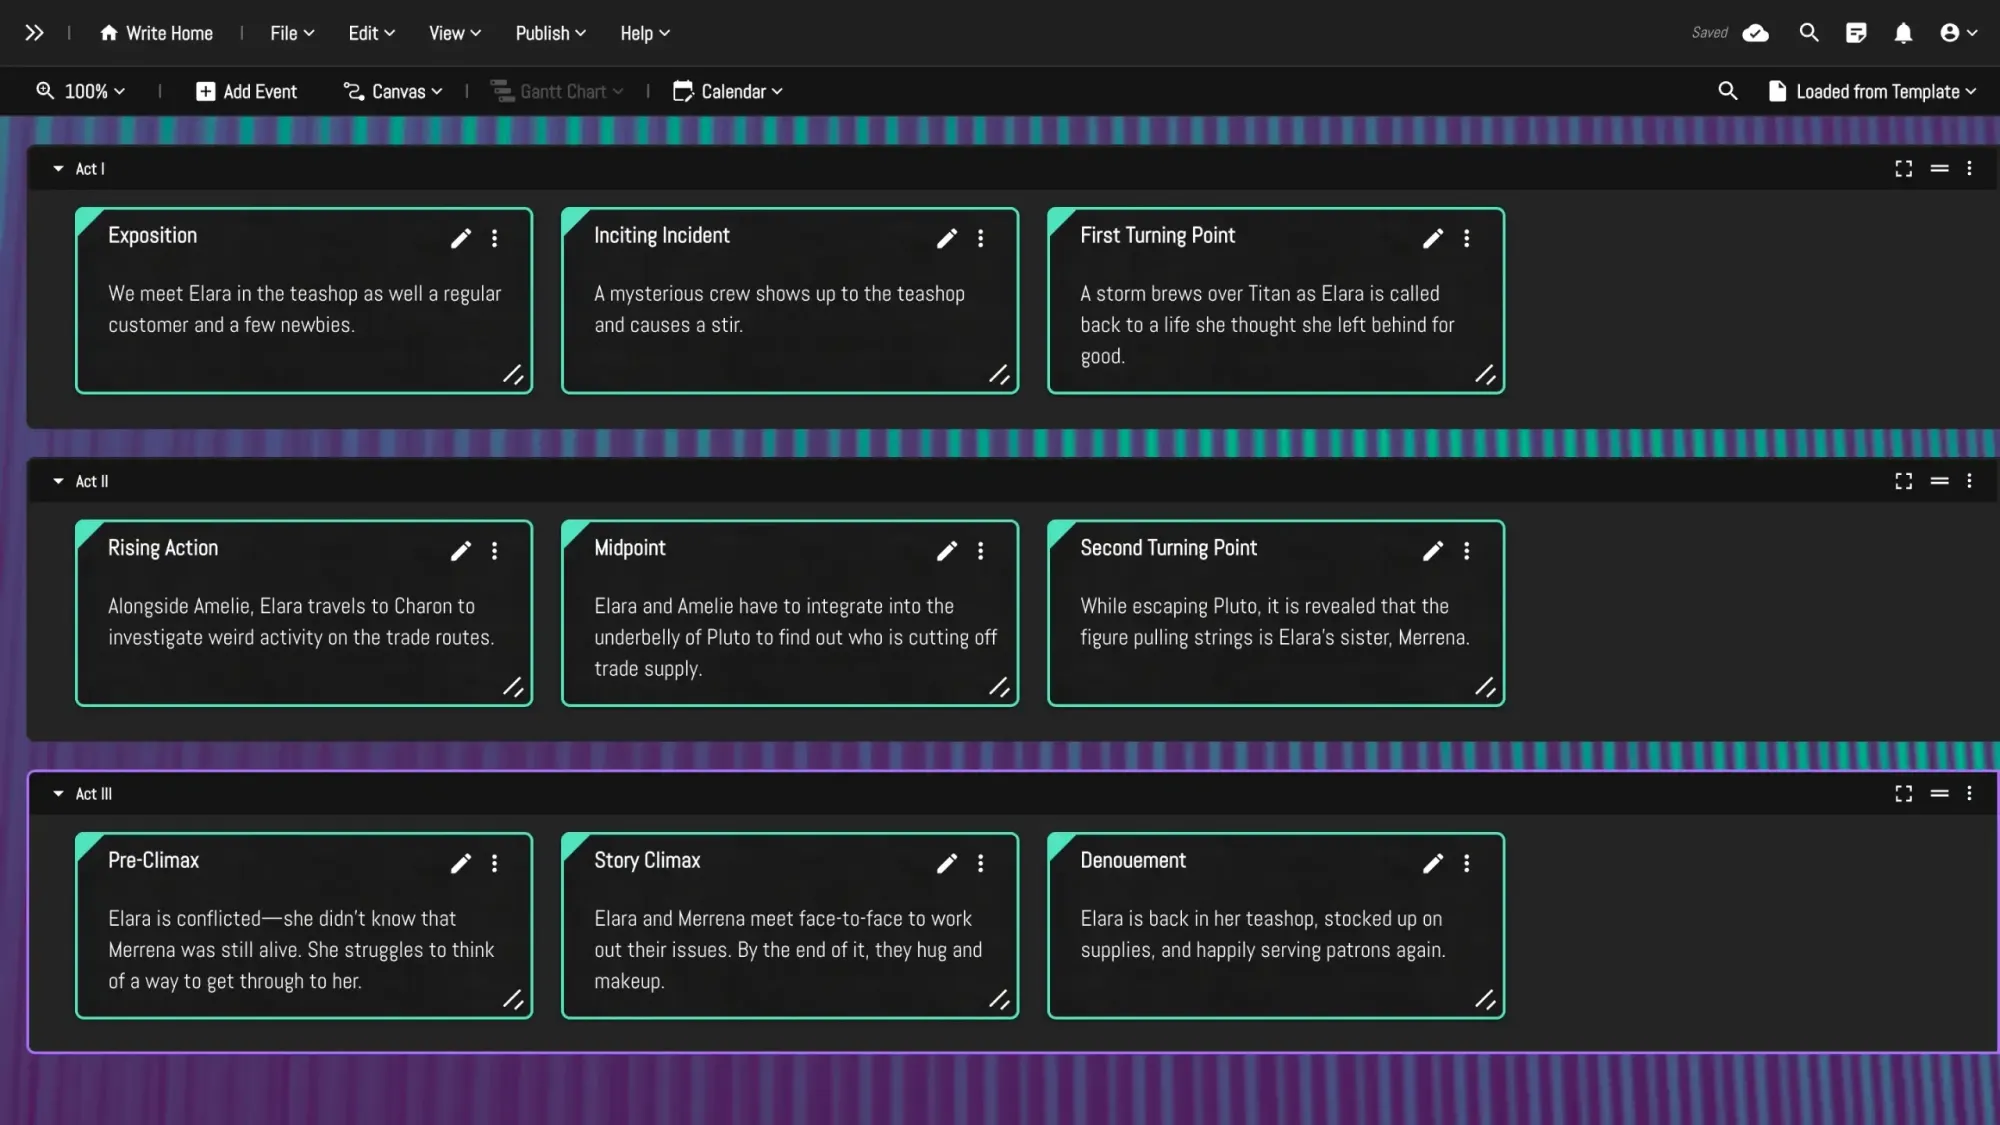This screenshot has height=1125, width=2000.
Task: Open more options on Inciting Incident card
Action: [x=980, y=238]
